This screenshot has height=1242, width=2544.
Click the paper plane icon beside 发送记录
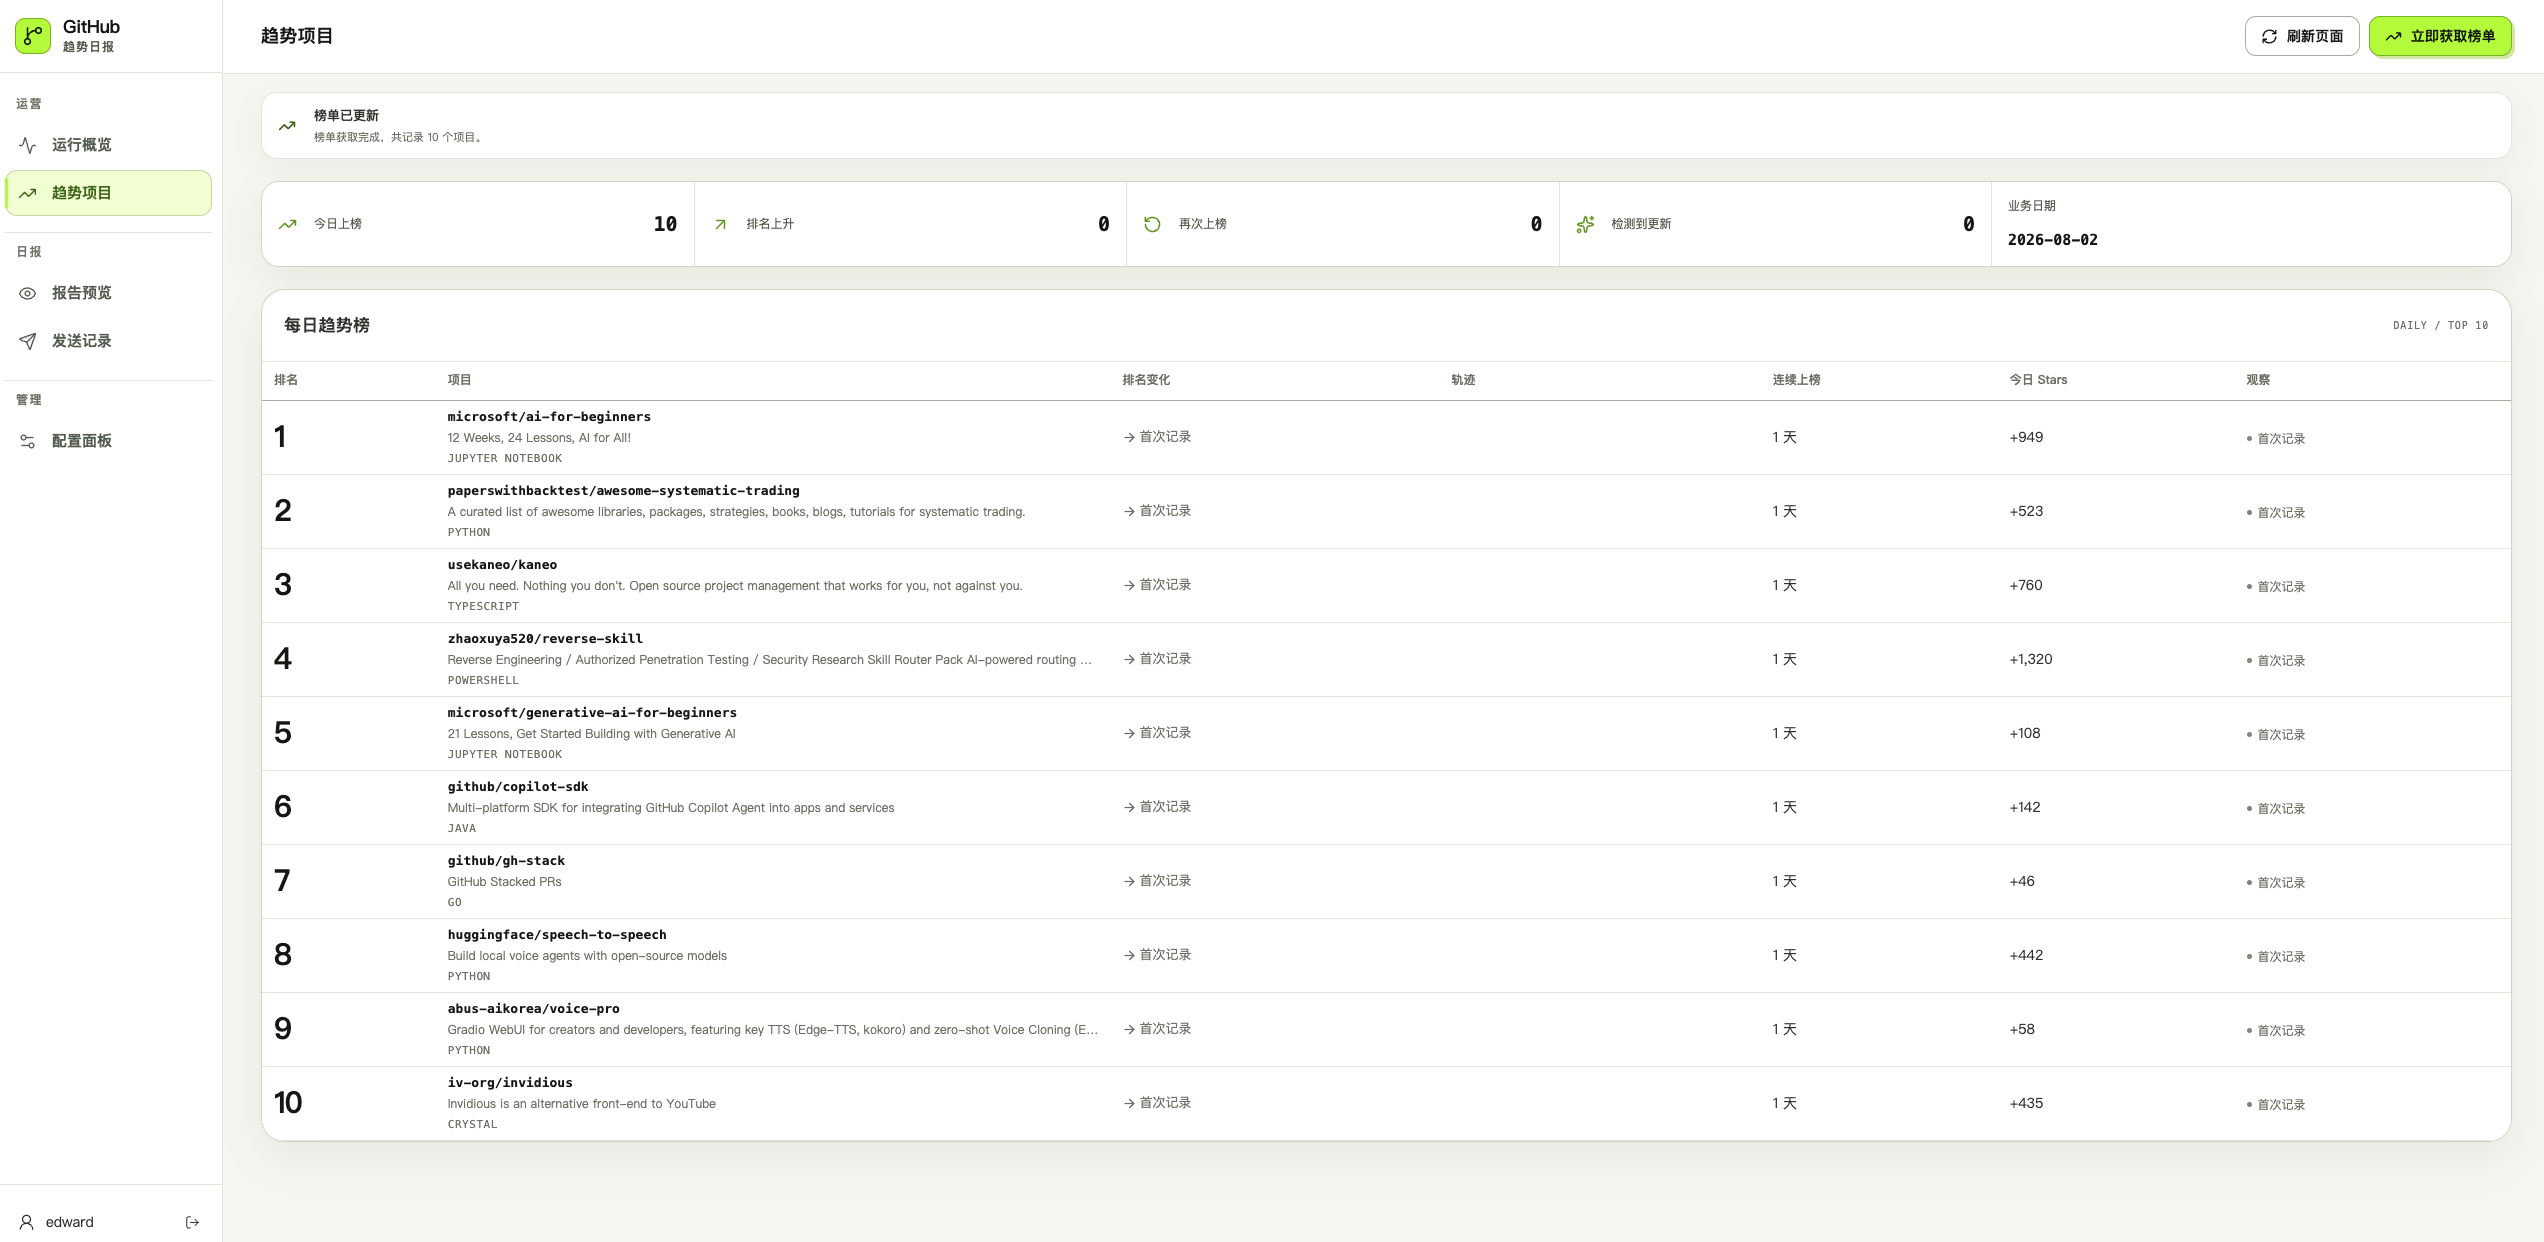click(x=28, y=341)
